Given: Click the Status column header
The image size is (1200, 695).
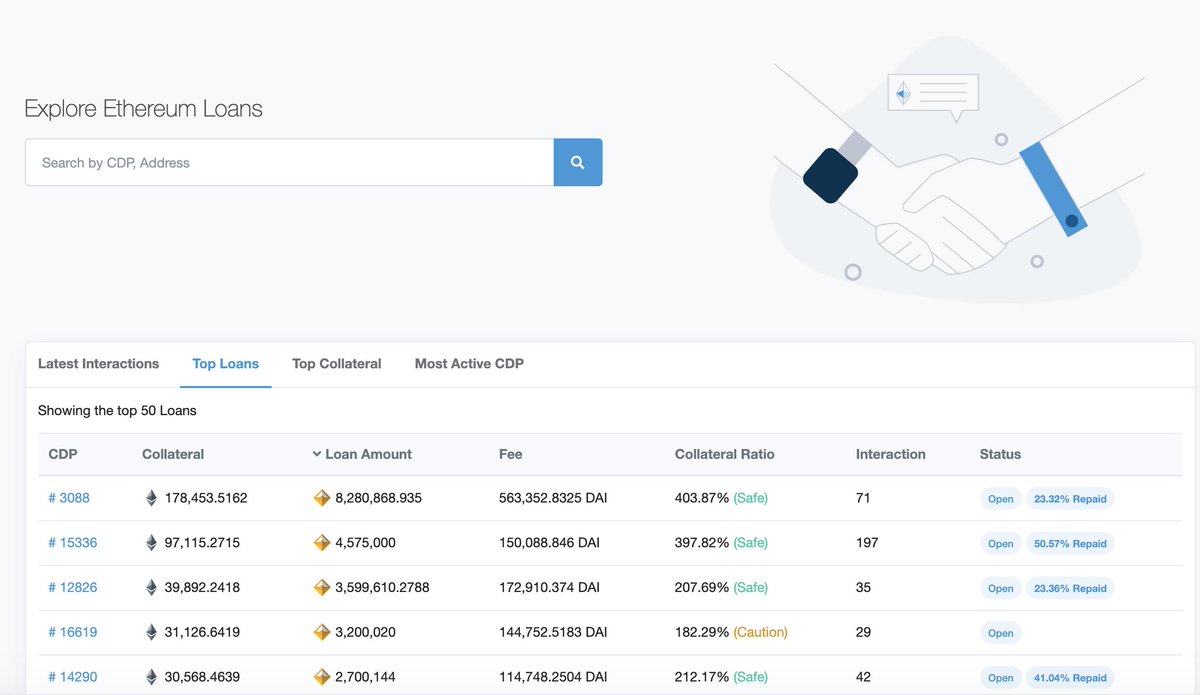Looking at the screenshot, I should tap(1000, 454).
